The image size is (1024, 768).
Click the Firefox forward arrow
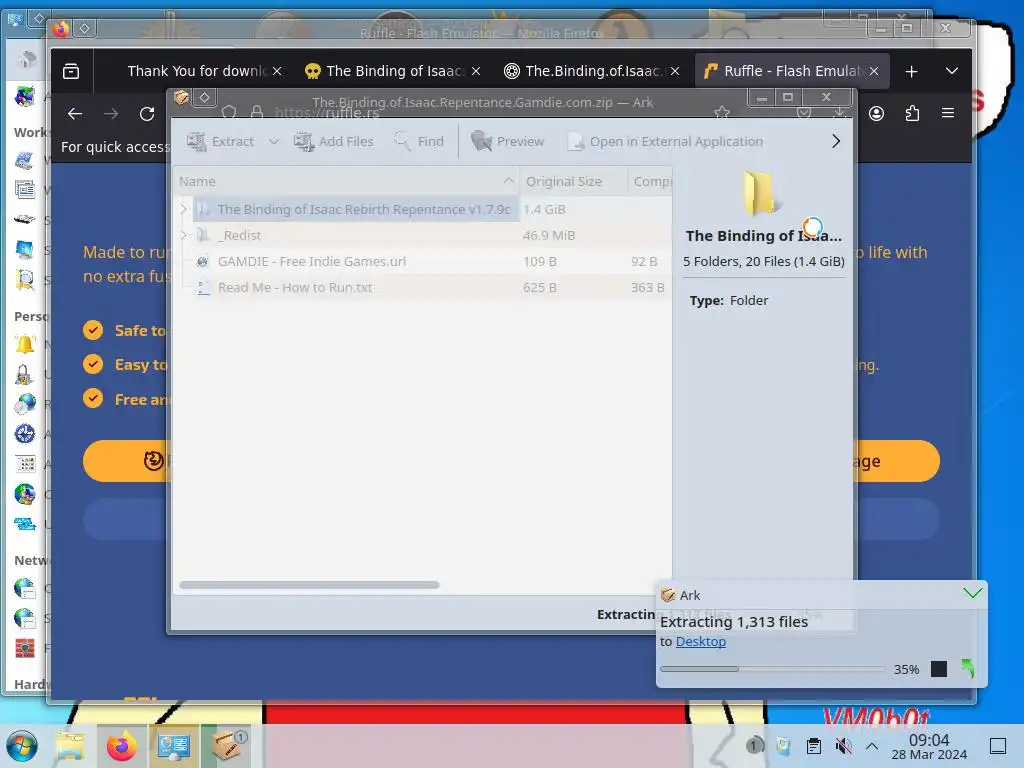tap(111, 114)
